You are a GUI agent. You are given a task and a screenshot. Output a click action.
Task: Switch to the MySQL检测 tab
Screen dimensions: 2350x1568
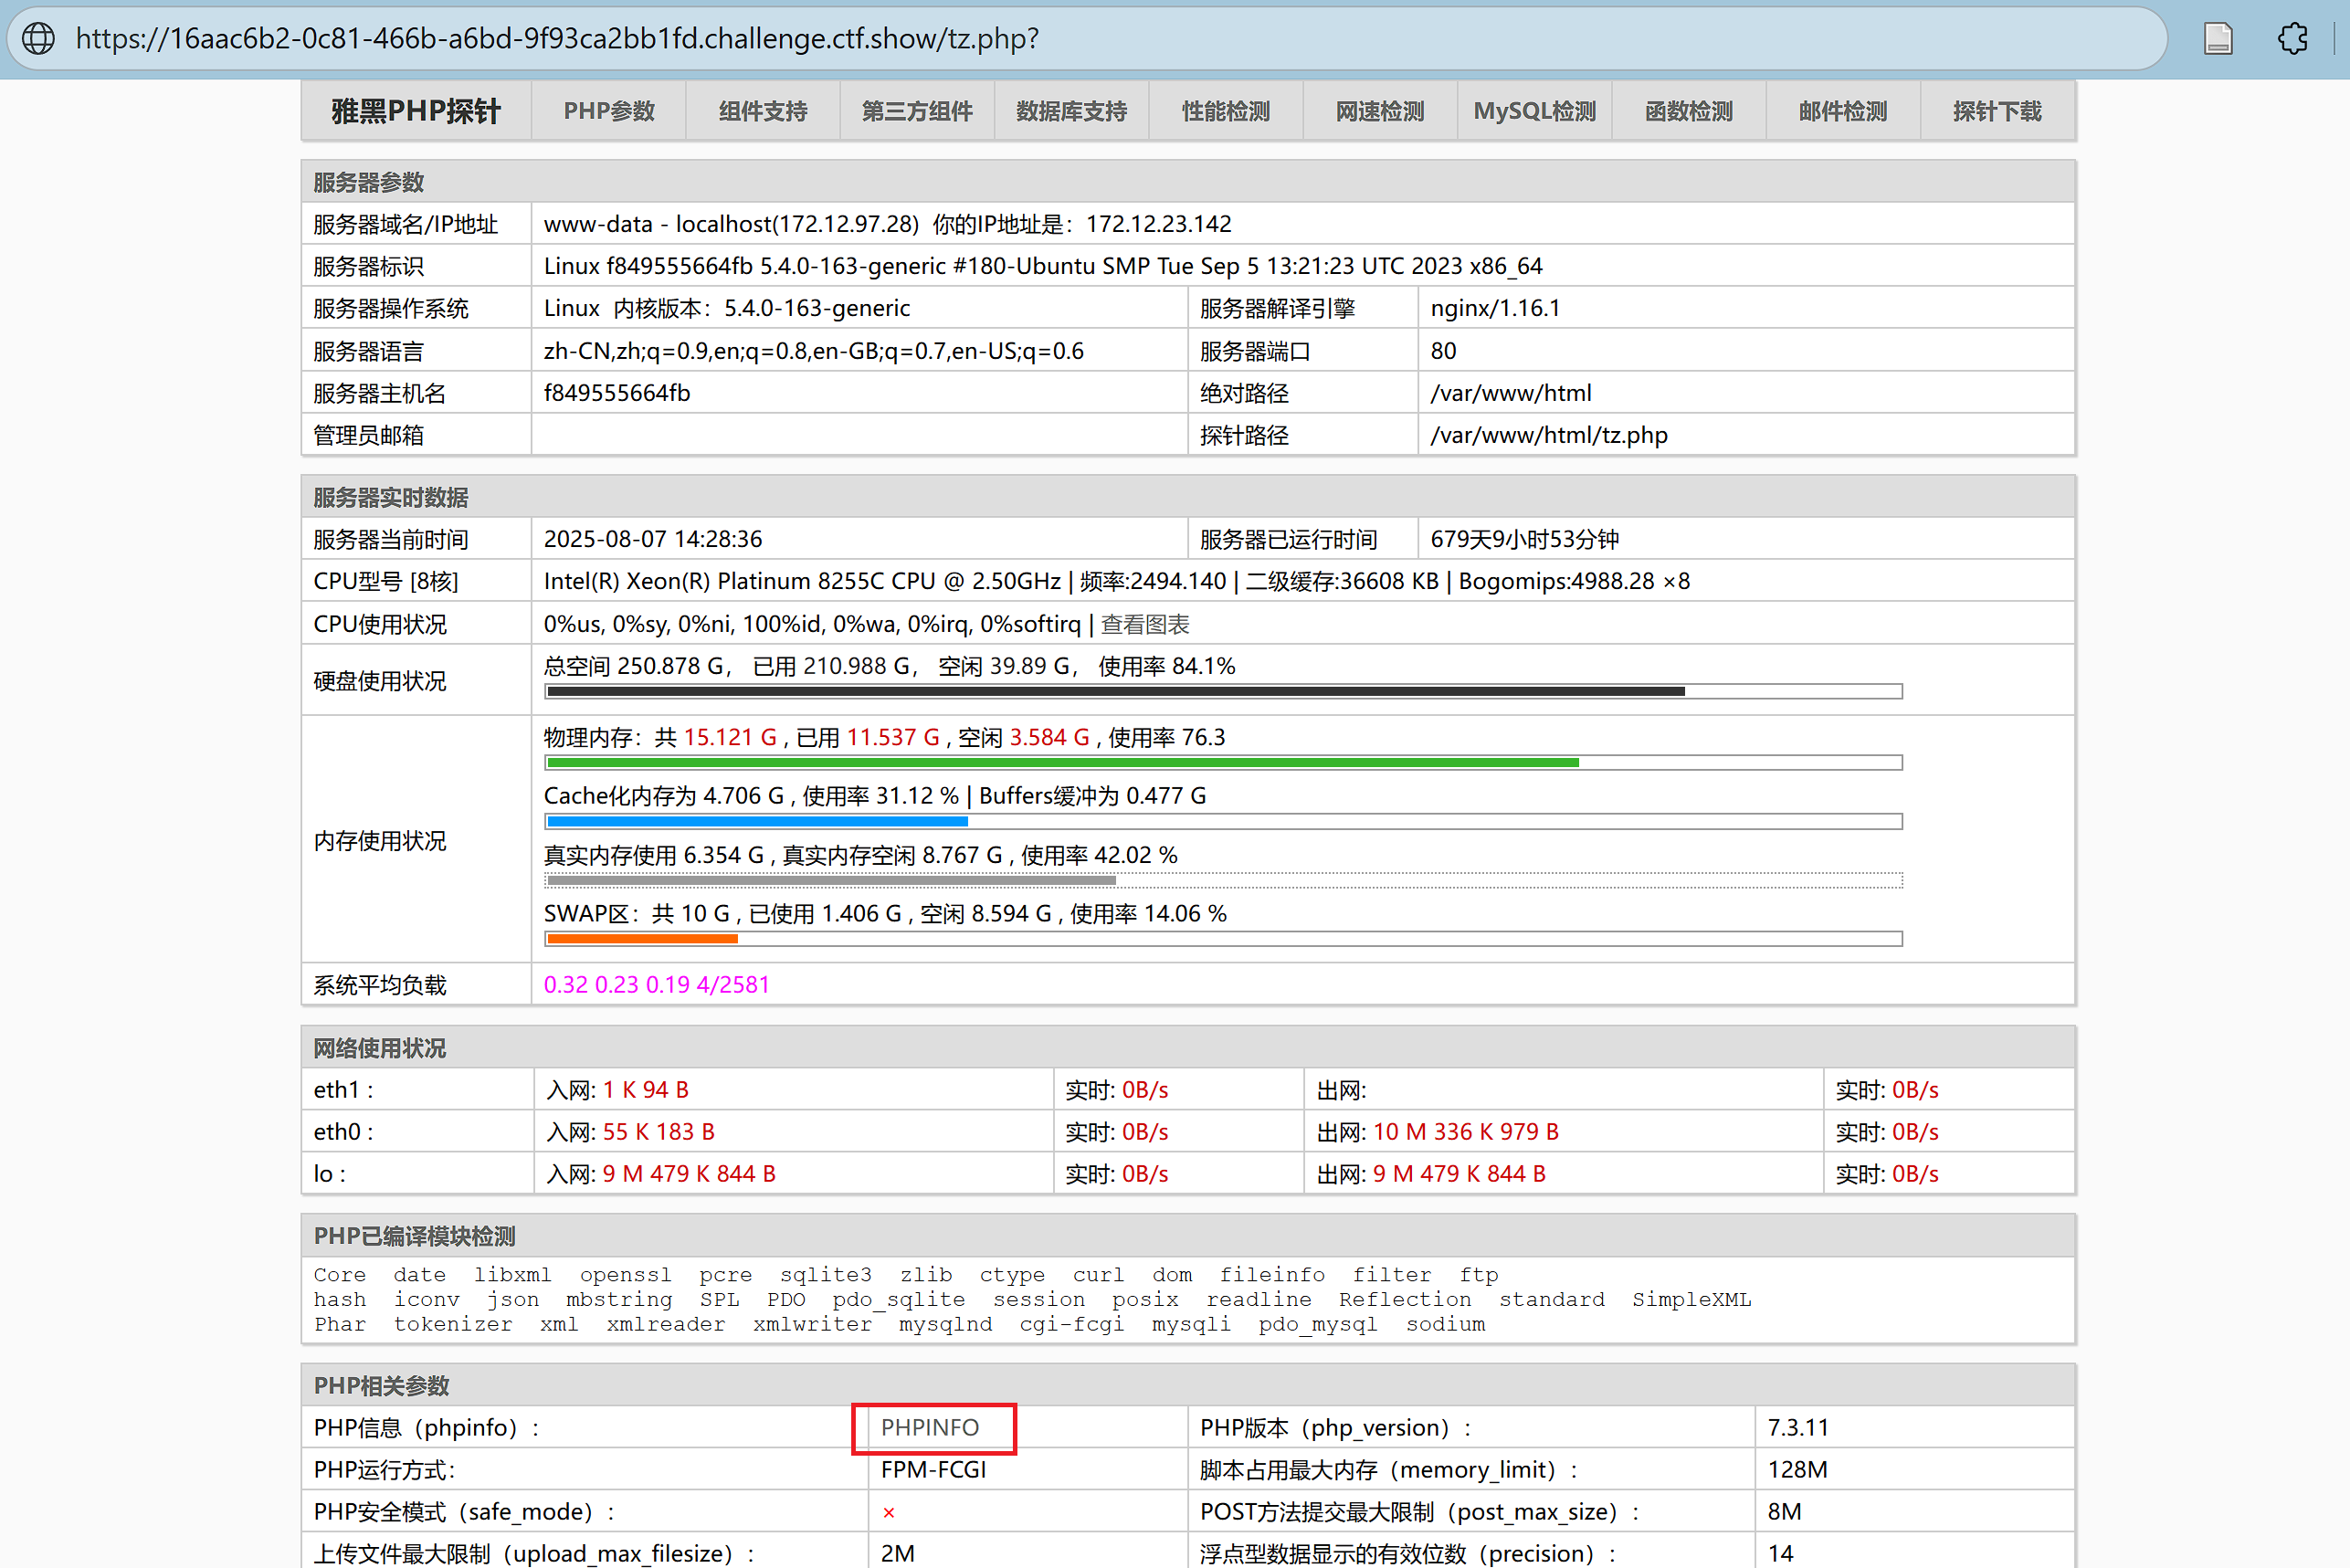pos(1534,111)
